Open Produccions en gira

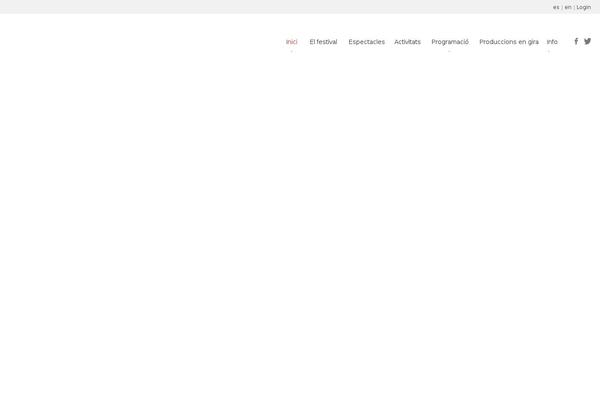tap(509, 42)
